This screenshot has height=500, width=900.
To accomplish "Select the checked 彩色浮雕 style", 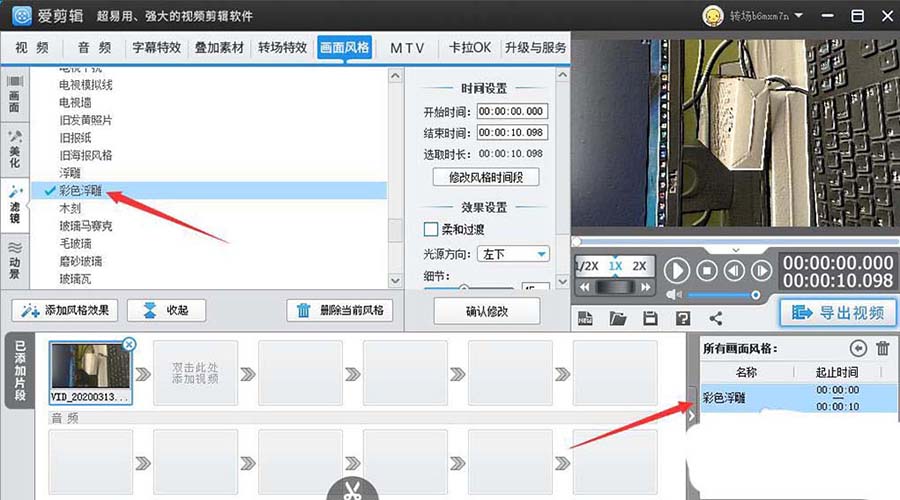I will point(210,191).
